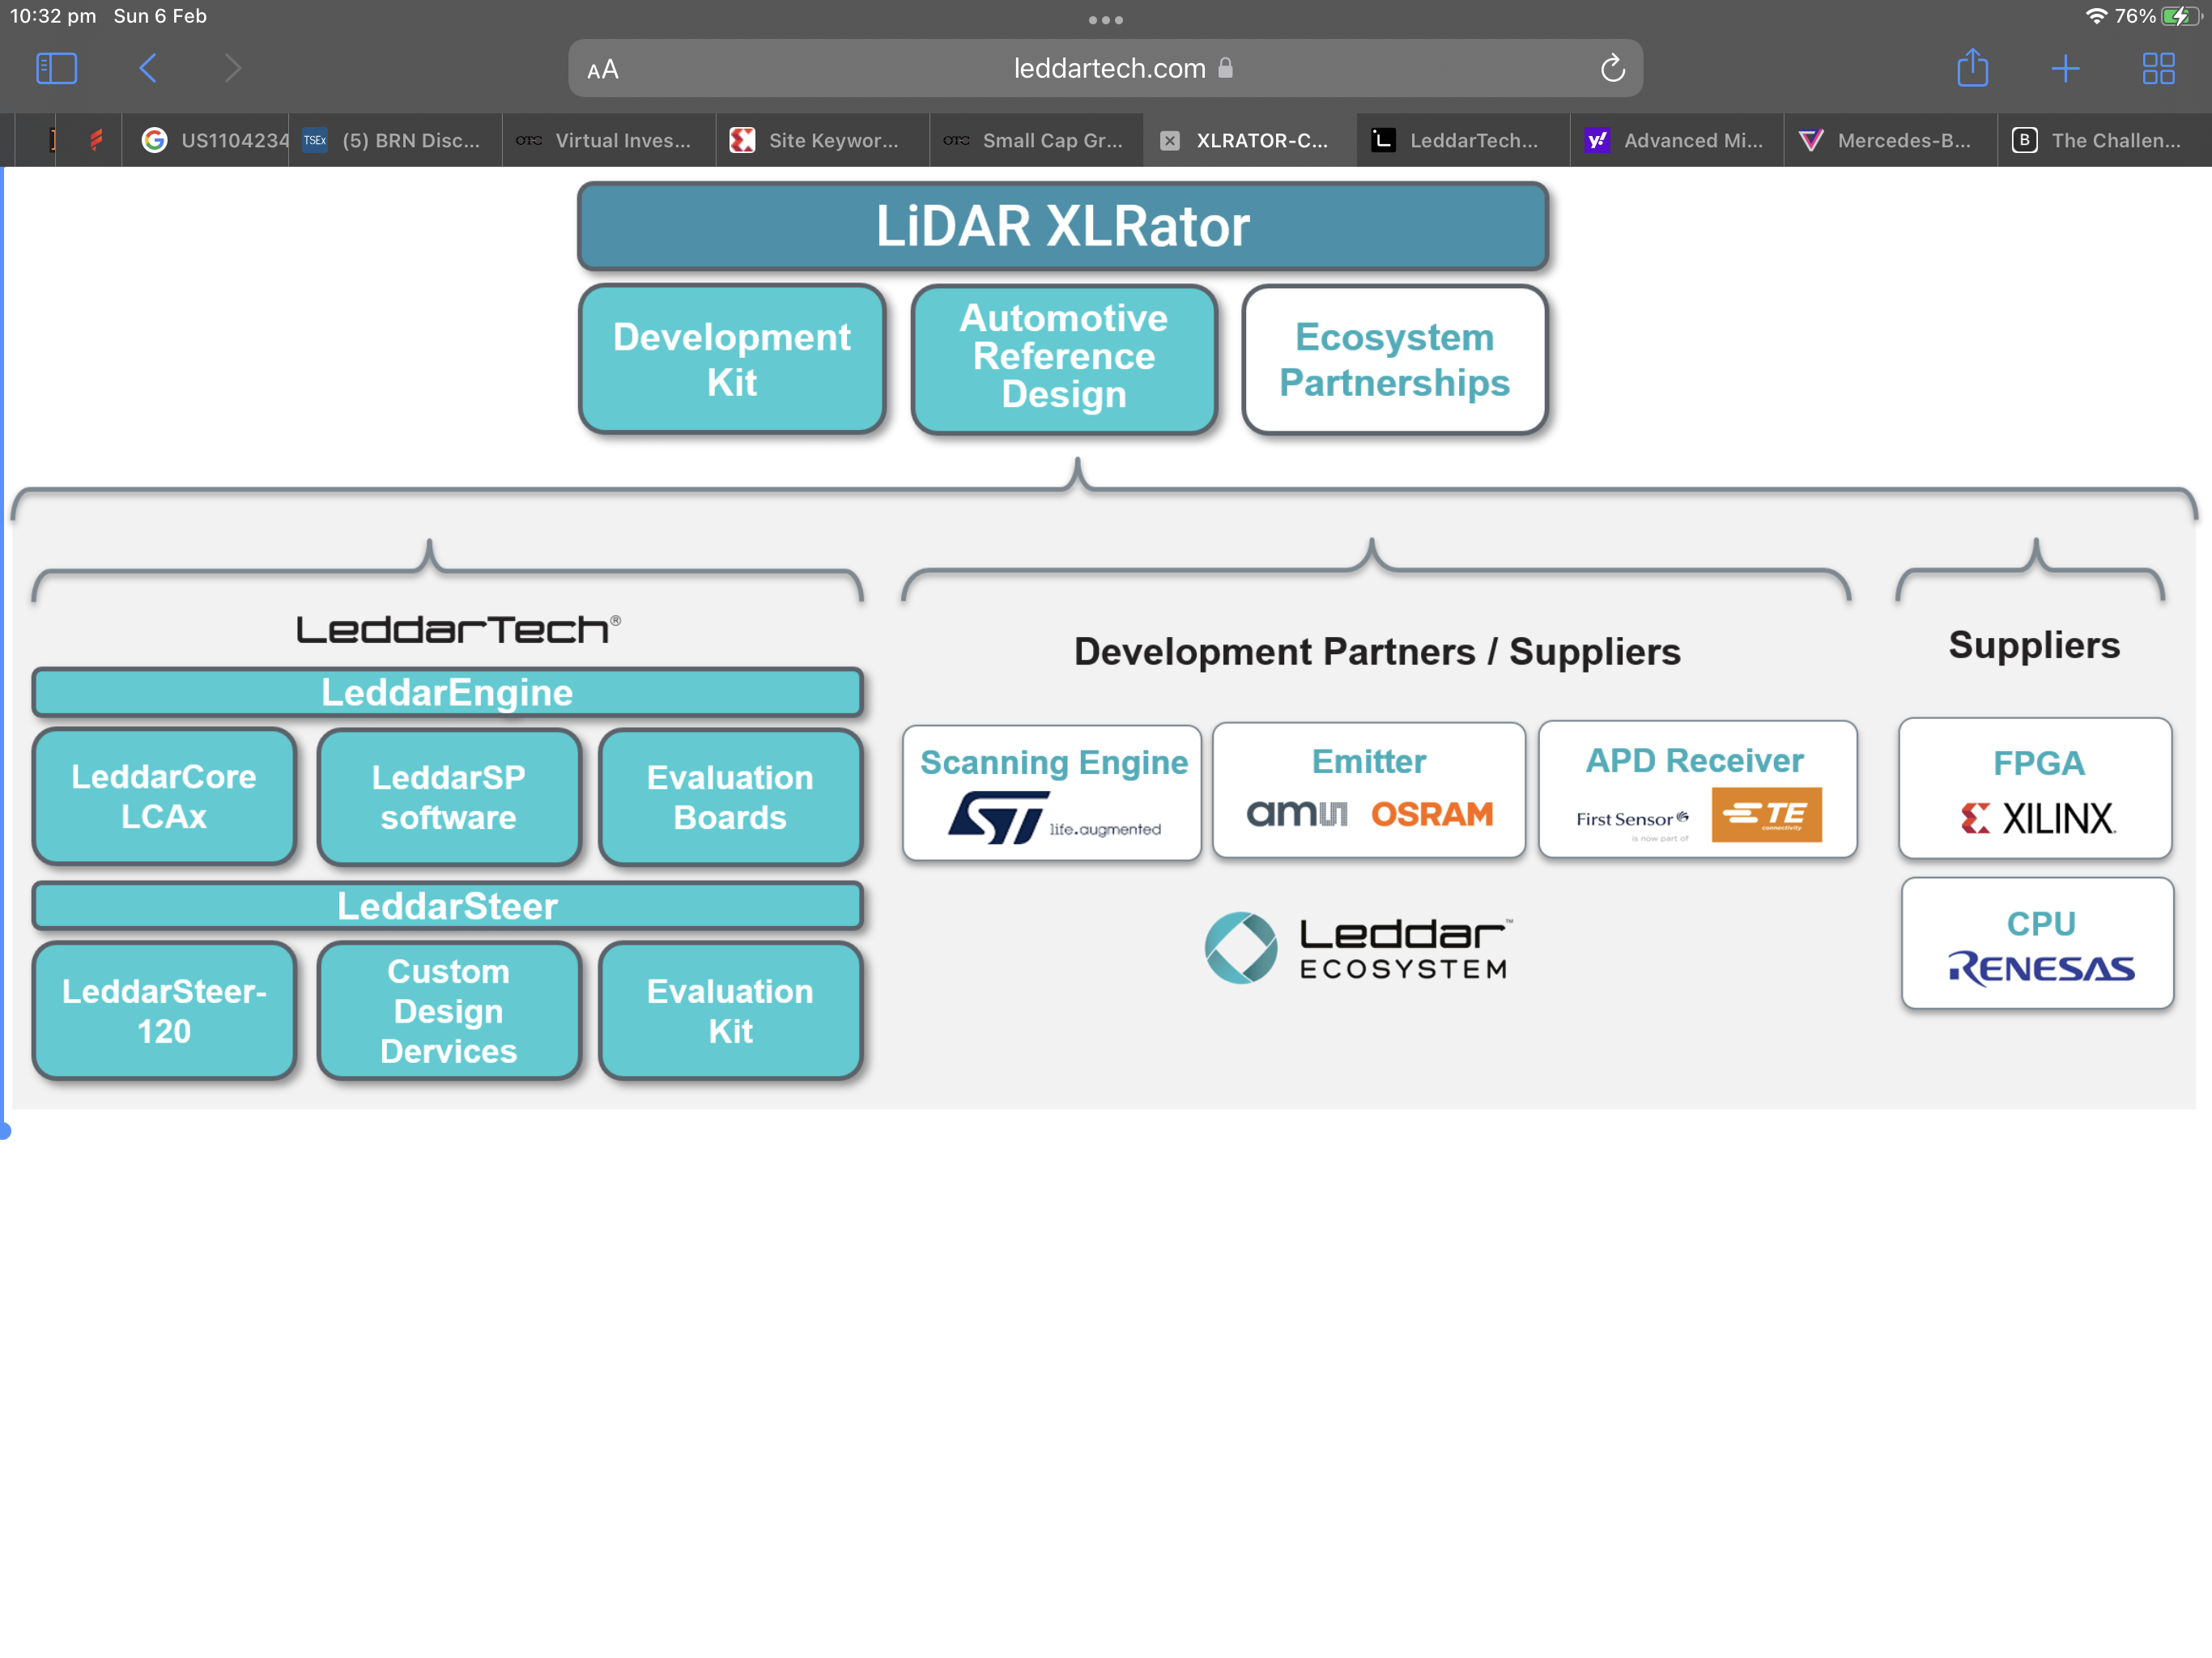This screenshot has width=2212, height=1658.
Task: Click the APD Receiver label
Action: [x=1695, y=760]
